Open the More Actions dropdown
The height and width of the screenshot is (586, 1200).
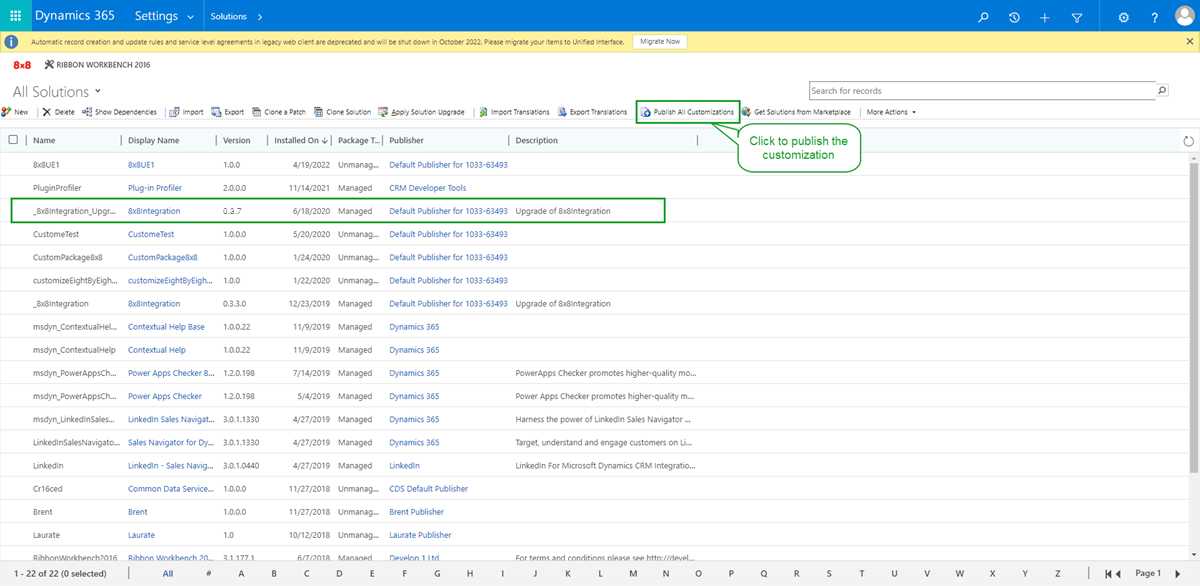point(889,111)
